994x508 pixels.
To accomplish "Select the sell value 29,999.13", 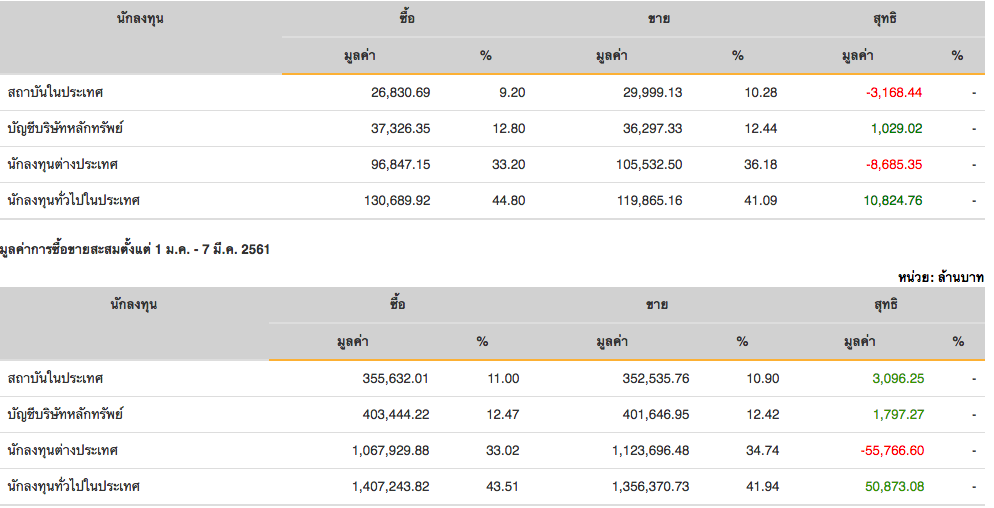I will (x=650, y=92).
